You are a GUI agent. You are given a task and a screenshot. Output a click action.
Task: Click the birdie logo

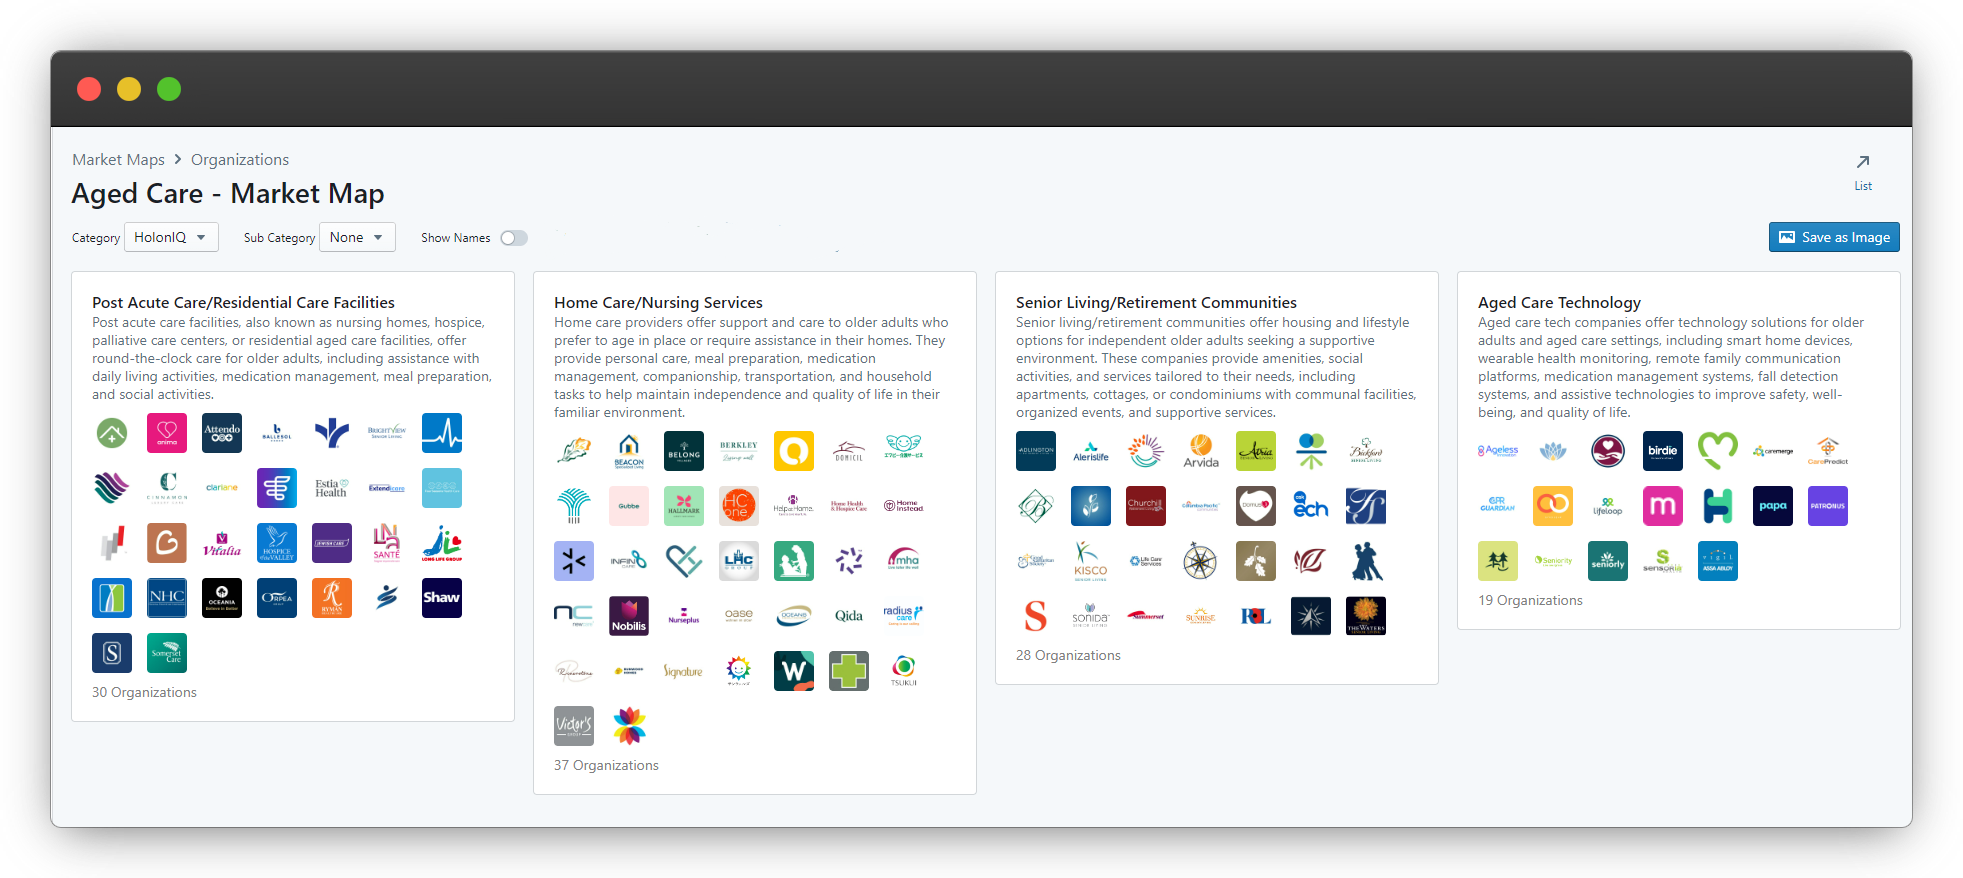click(x=1663, y=451)
